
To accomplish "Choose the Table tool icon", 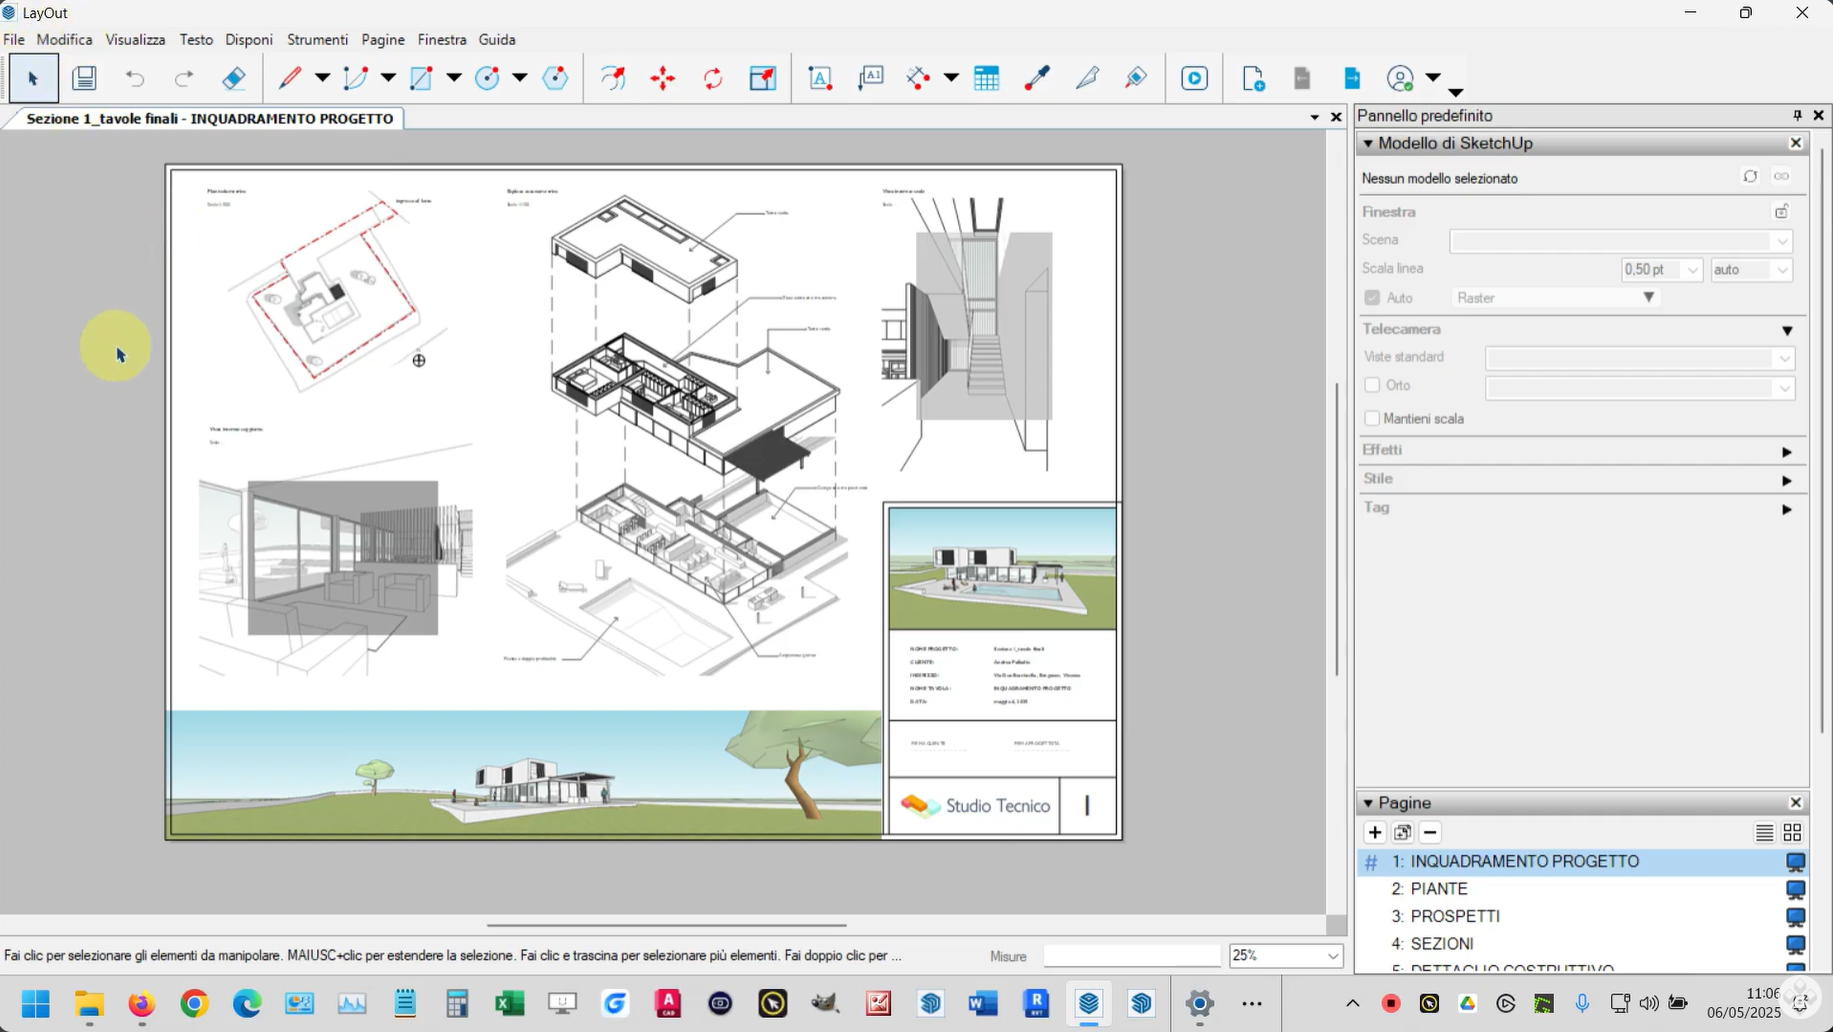I will (986, 78).
